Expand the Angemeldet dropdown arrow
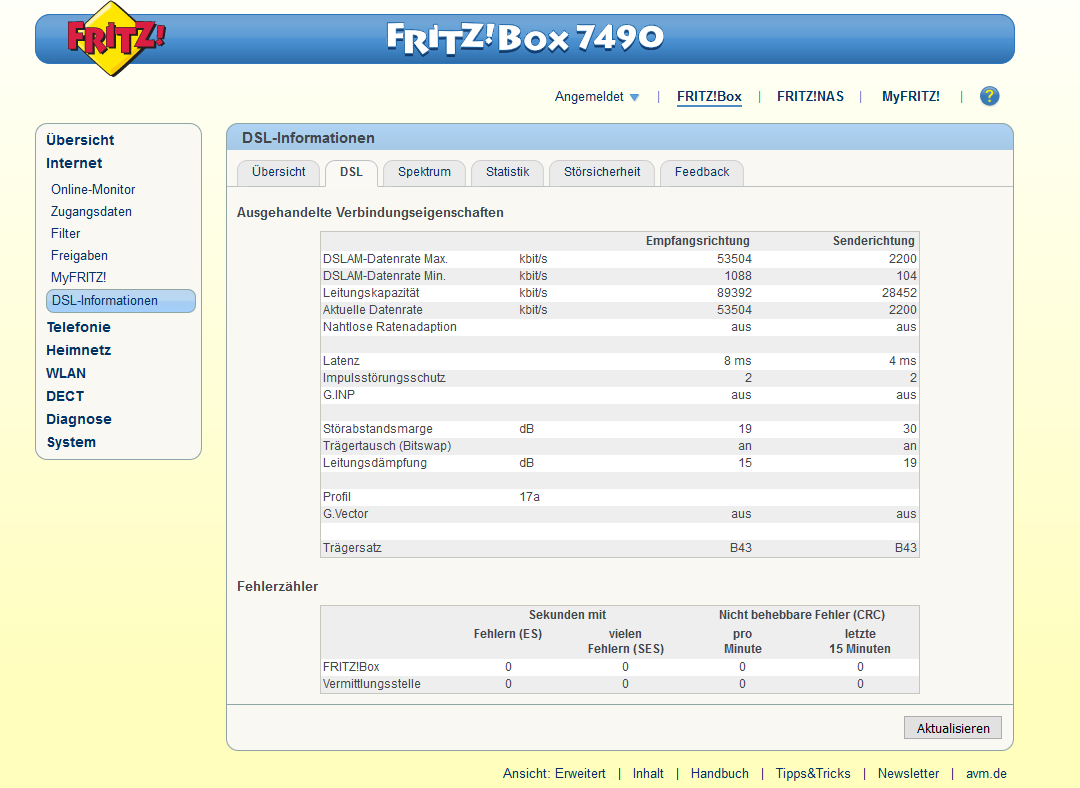The height and width of the screenshot is (788, 1080). click(634, 97)
